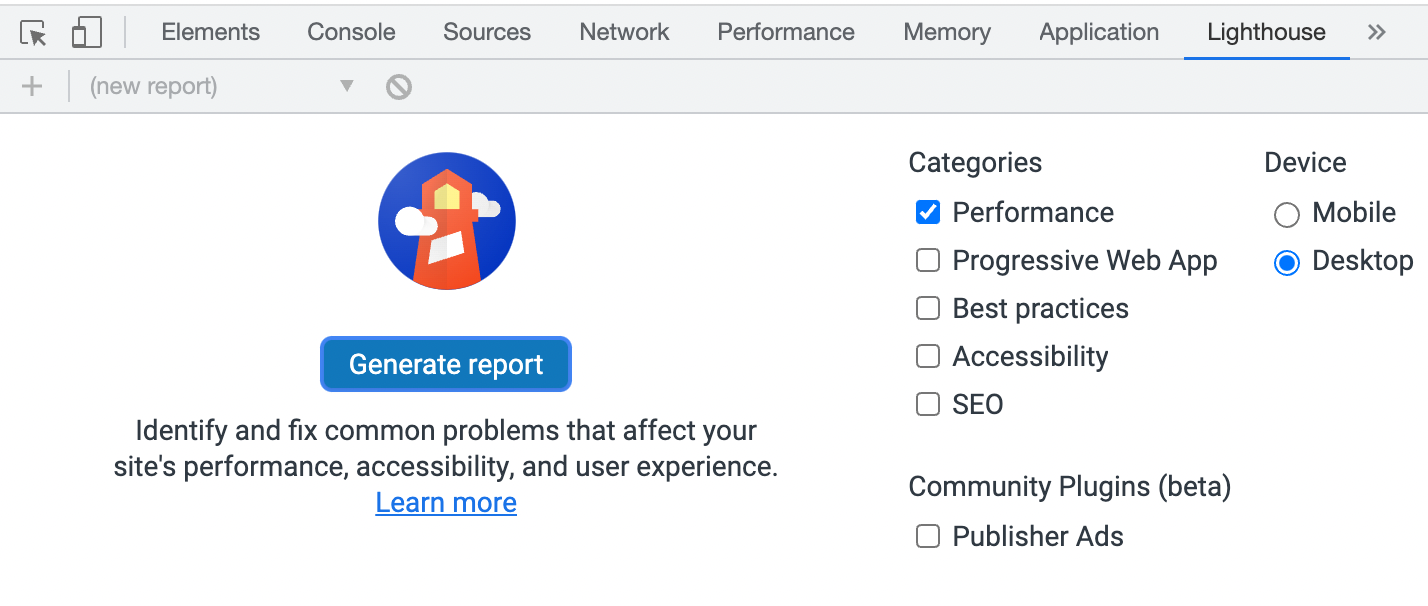Switch to the Application tab

click(1099, 32)
